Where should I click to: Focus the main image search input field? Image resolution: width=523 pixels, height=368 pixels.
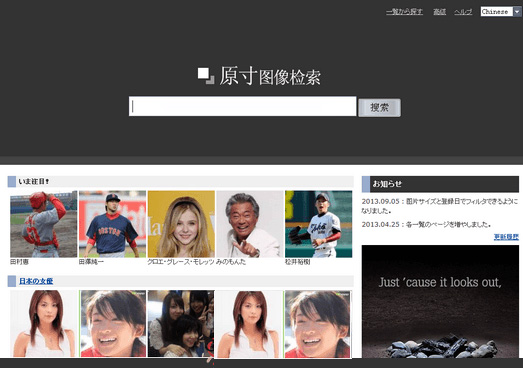tap(242, 106)
